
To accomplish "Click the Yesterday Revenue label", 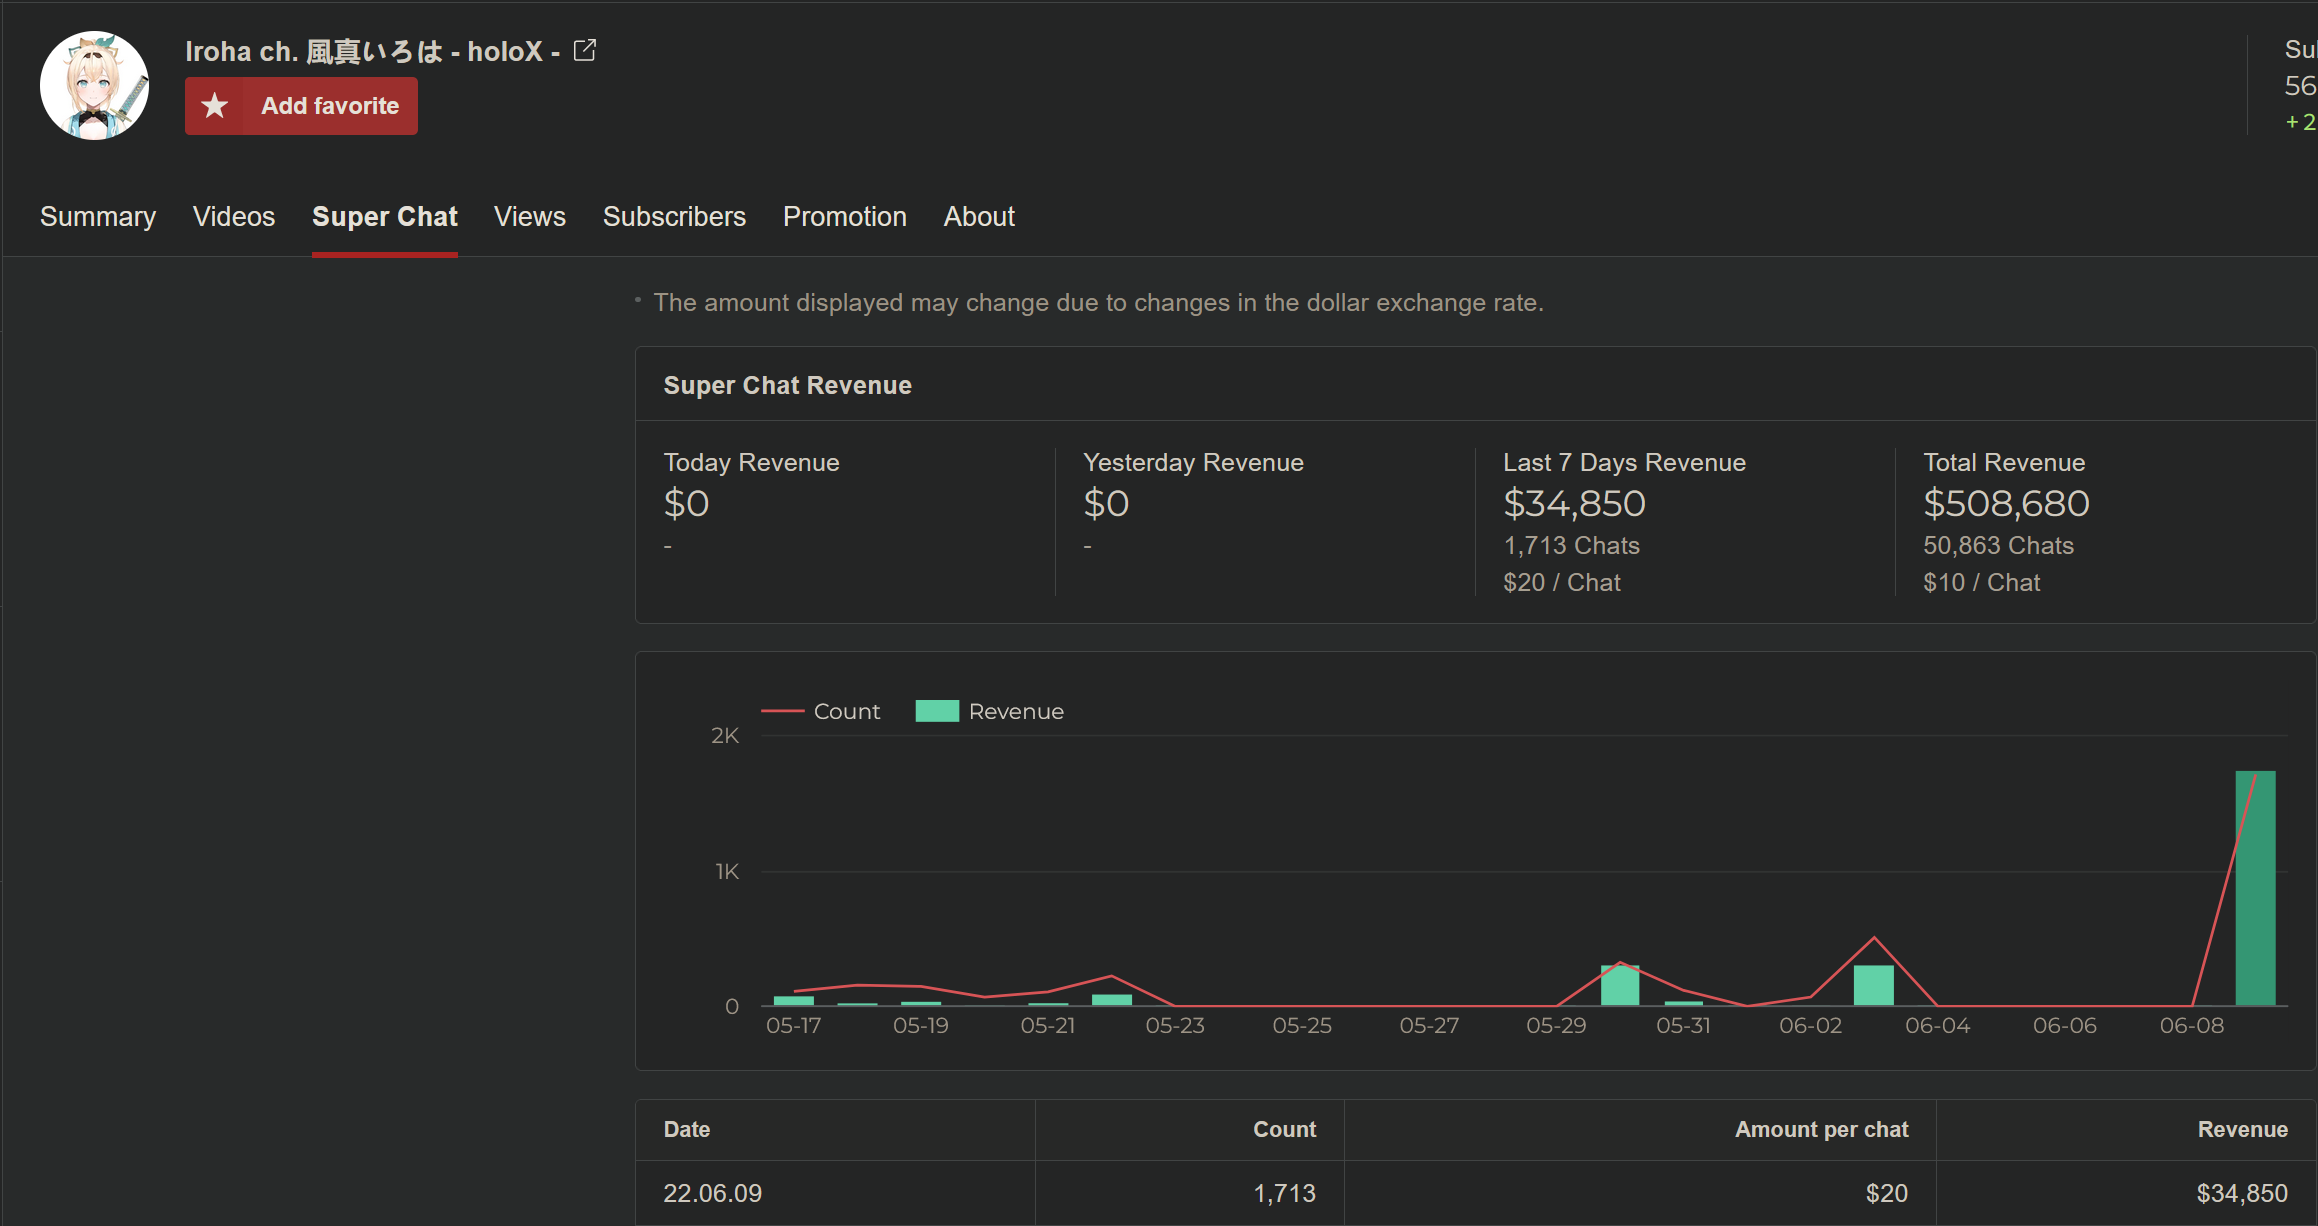I will 1193,463.
